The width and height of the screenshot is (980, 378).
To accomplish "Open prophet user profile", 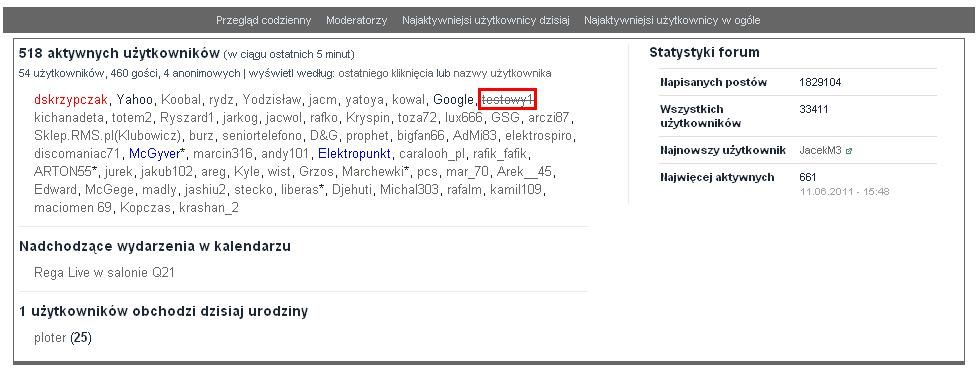I will click(x=368, y=135).
